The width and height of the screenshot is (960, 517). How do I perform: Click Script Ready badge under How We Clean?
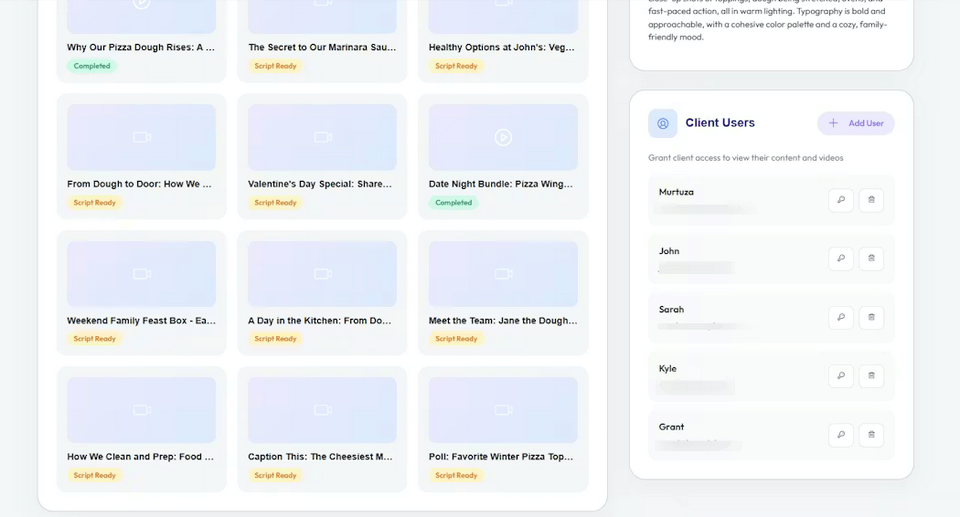click(x=94, y=475)
